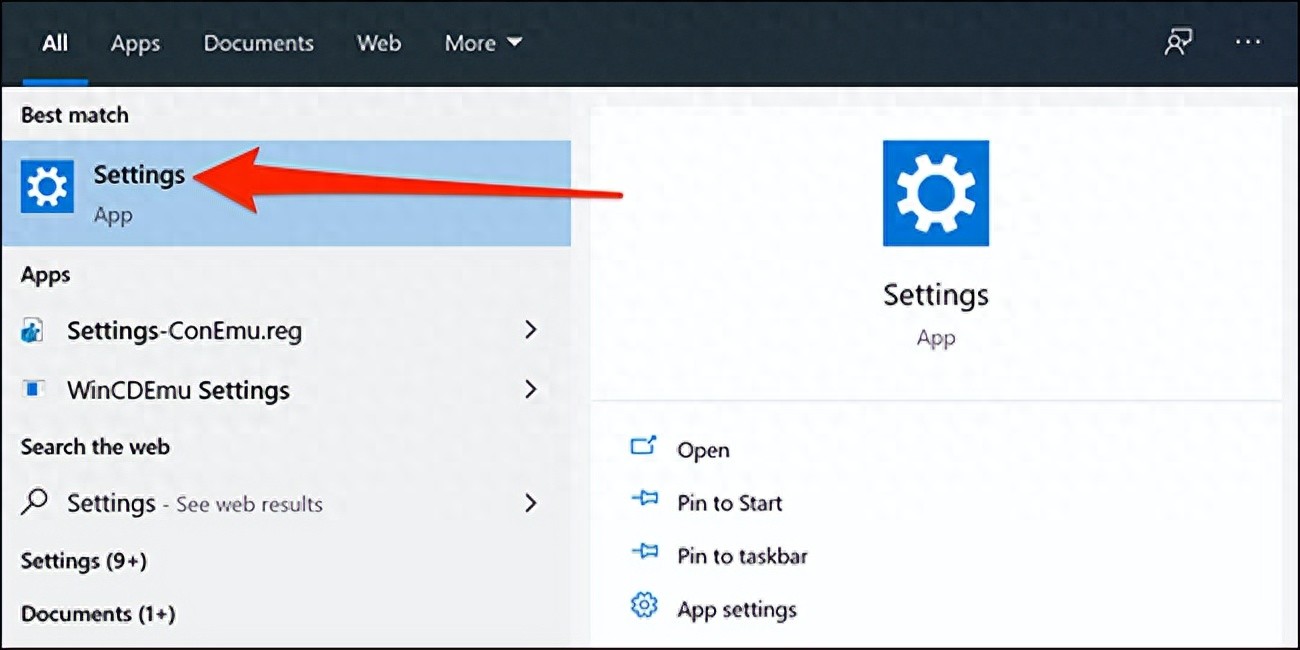Choose Pin to taskbar action
Screen dimensions: 1300x650
click(742, 556)
